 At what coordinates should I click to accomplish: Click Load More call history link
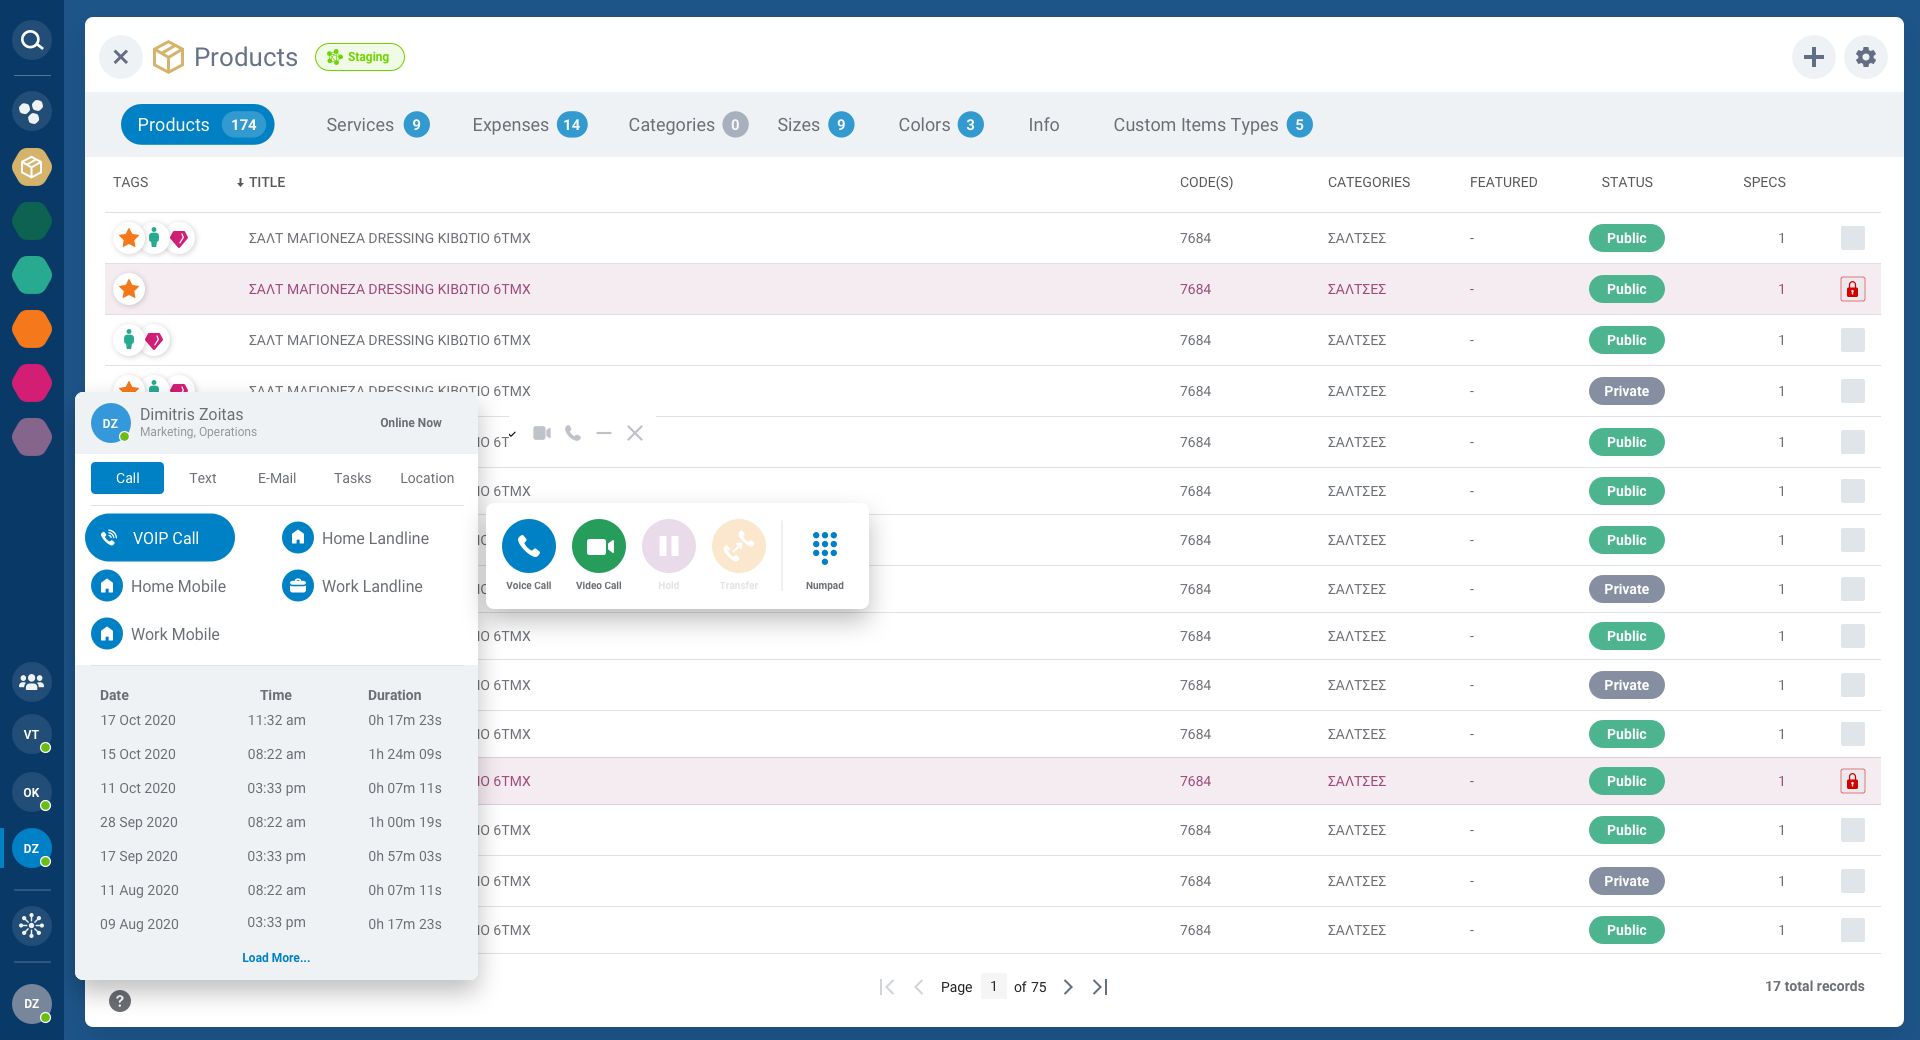(276, 958)
